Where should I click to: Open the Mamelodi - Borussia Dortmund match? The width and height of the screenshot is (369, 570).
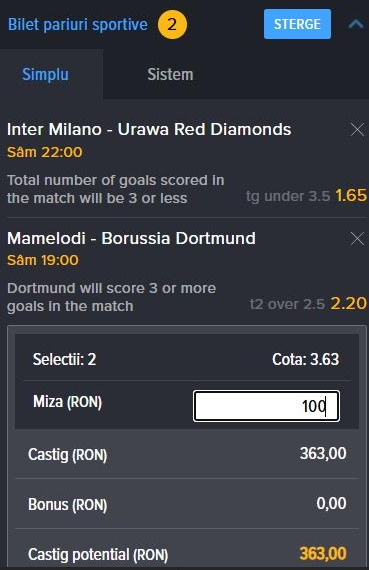pos(131,238)
